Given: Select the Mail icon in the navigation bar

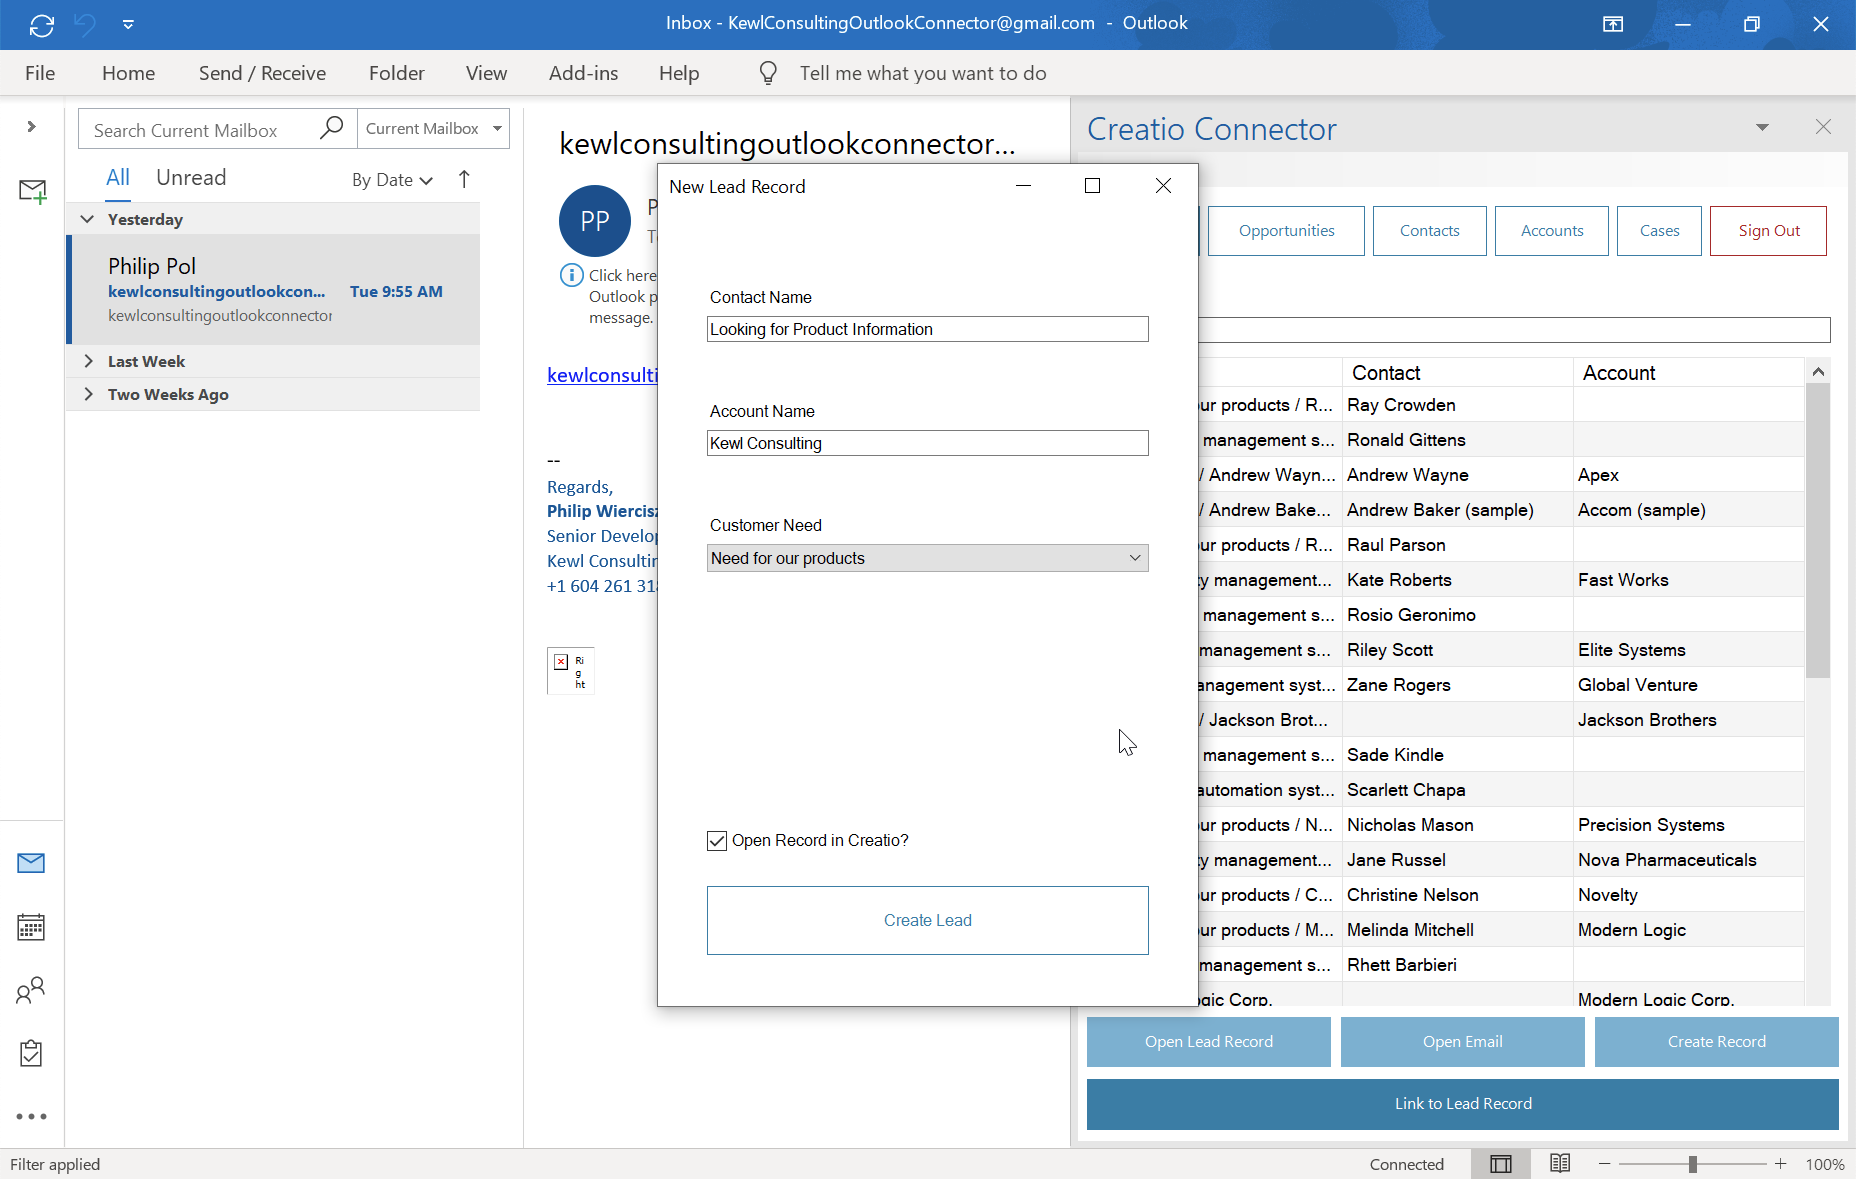Looking at the screenshot, I should point(31,862).
